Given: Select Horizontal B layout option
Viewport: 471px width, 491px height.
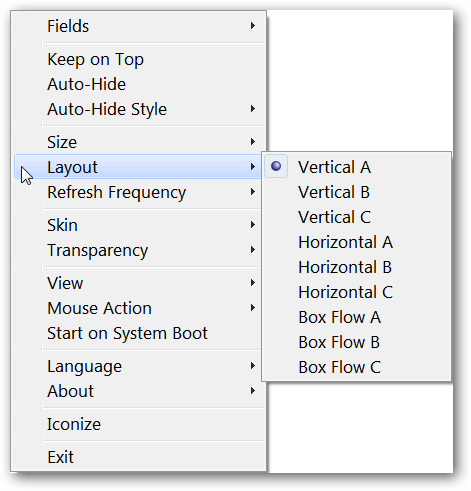Looking at the screenshot, I should click(356, 267).
